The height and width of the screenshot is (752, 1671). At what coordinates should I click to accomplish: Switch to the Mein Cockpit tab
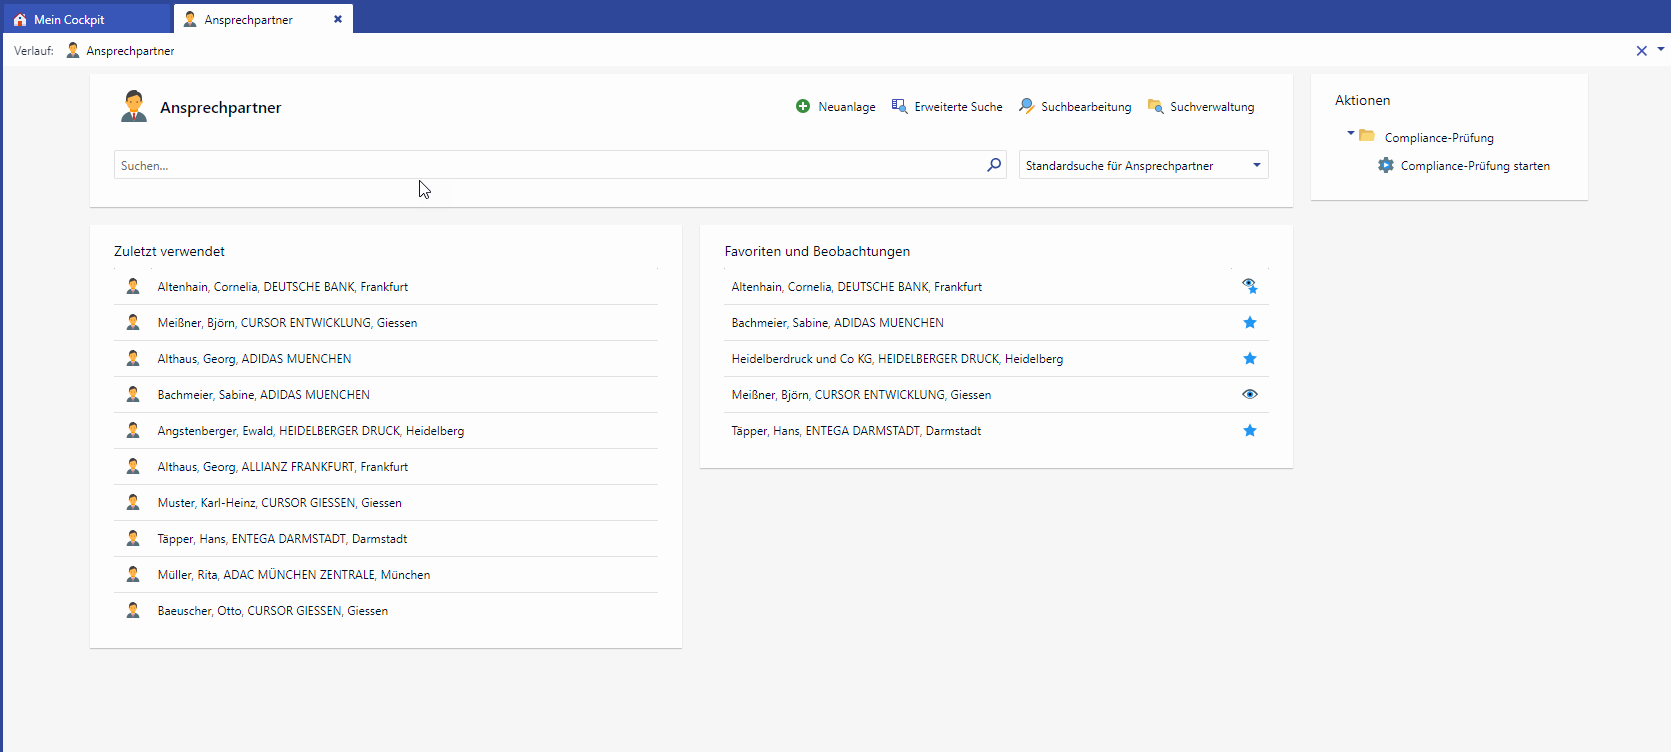click(70, 19)
